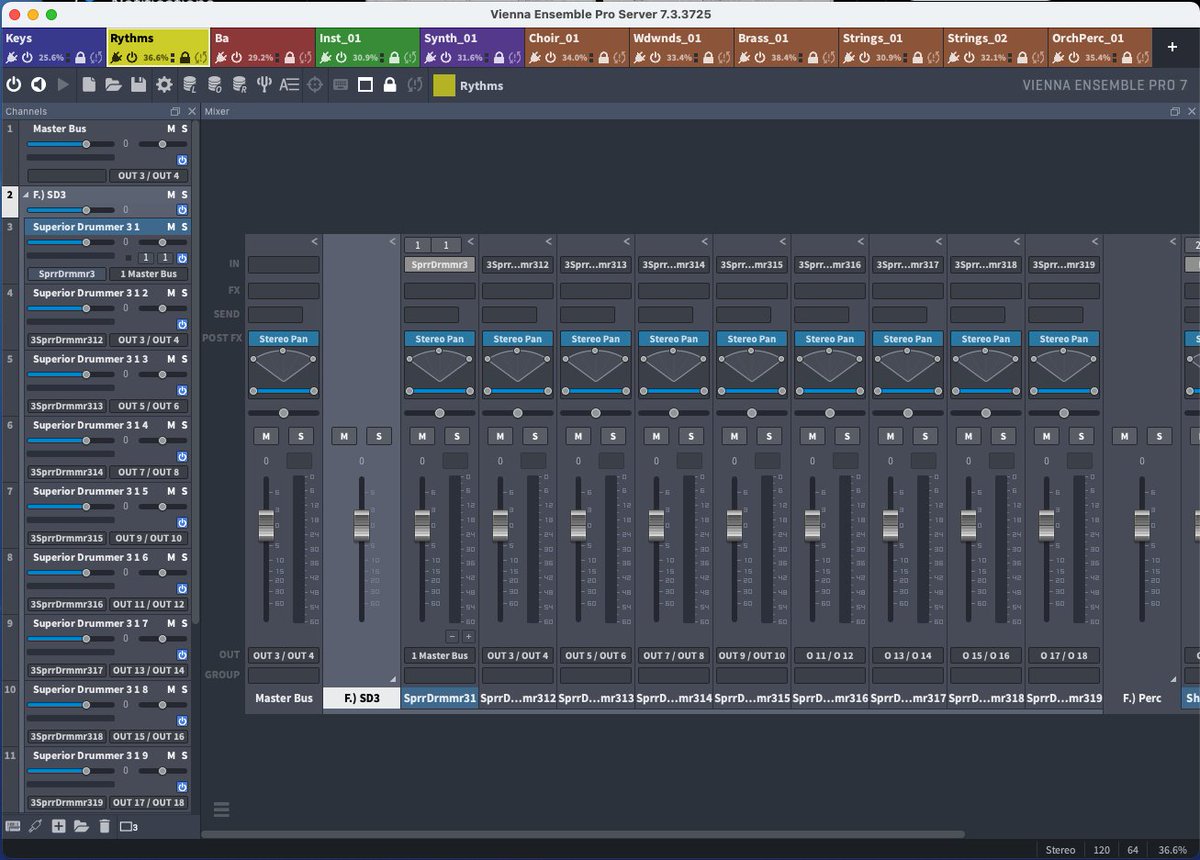Add an output using the plus under SprrDrmmr31 fader
This screenshot has height=860, width=1200.
click(468, 636)
